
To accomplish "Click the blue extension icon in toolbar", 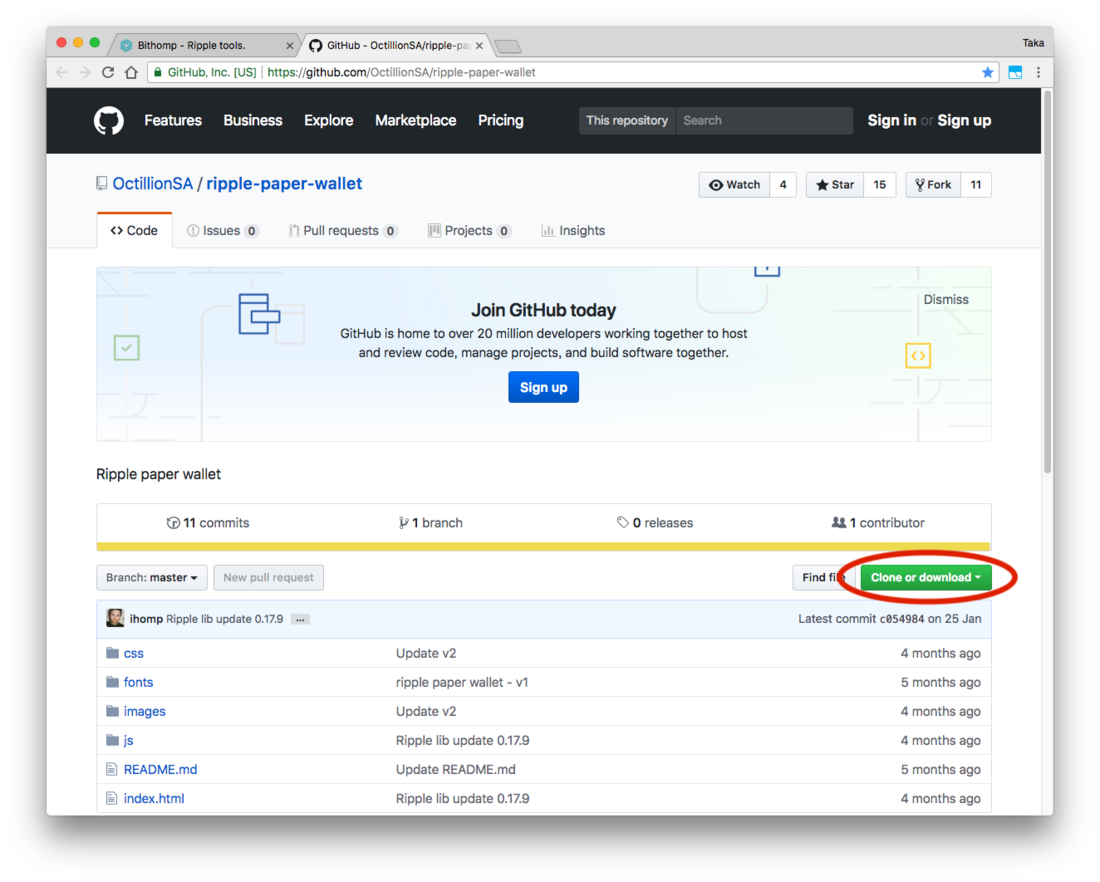I will click(1015, 72).
